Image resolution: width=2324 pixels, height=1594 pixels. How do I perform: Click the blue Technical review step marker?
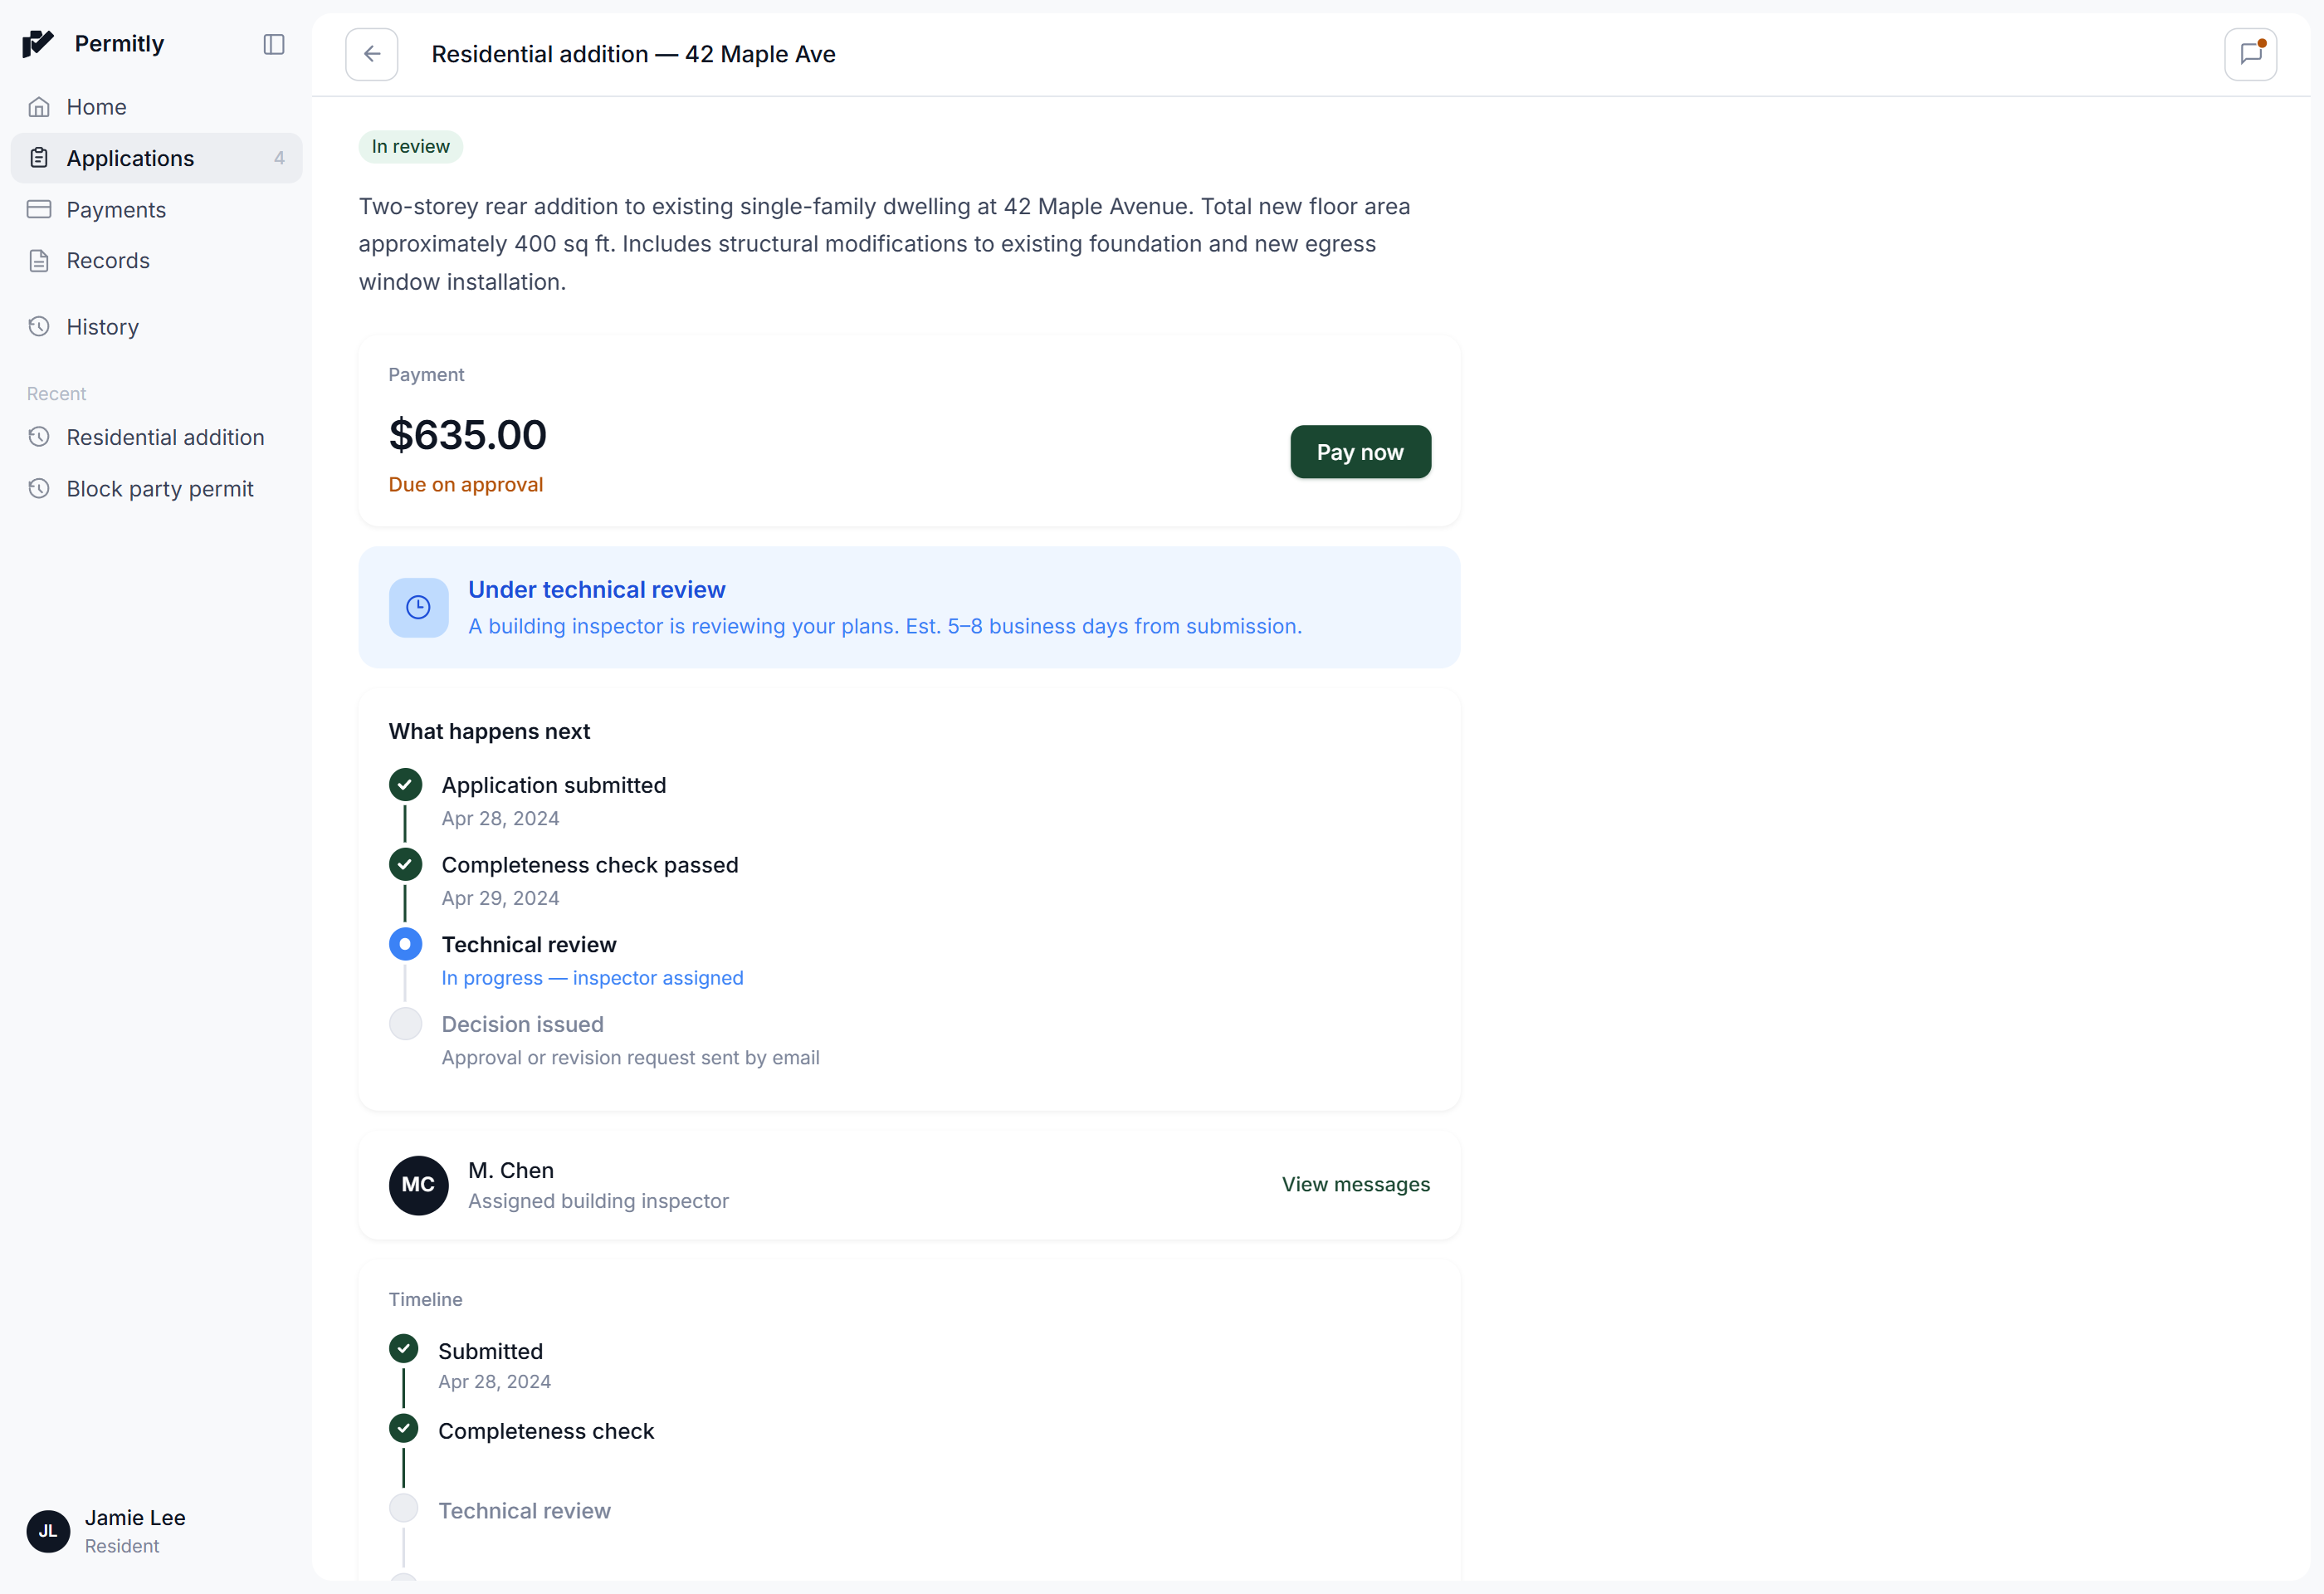(x=405, y=944)
